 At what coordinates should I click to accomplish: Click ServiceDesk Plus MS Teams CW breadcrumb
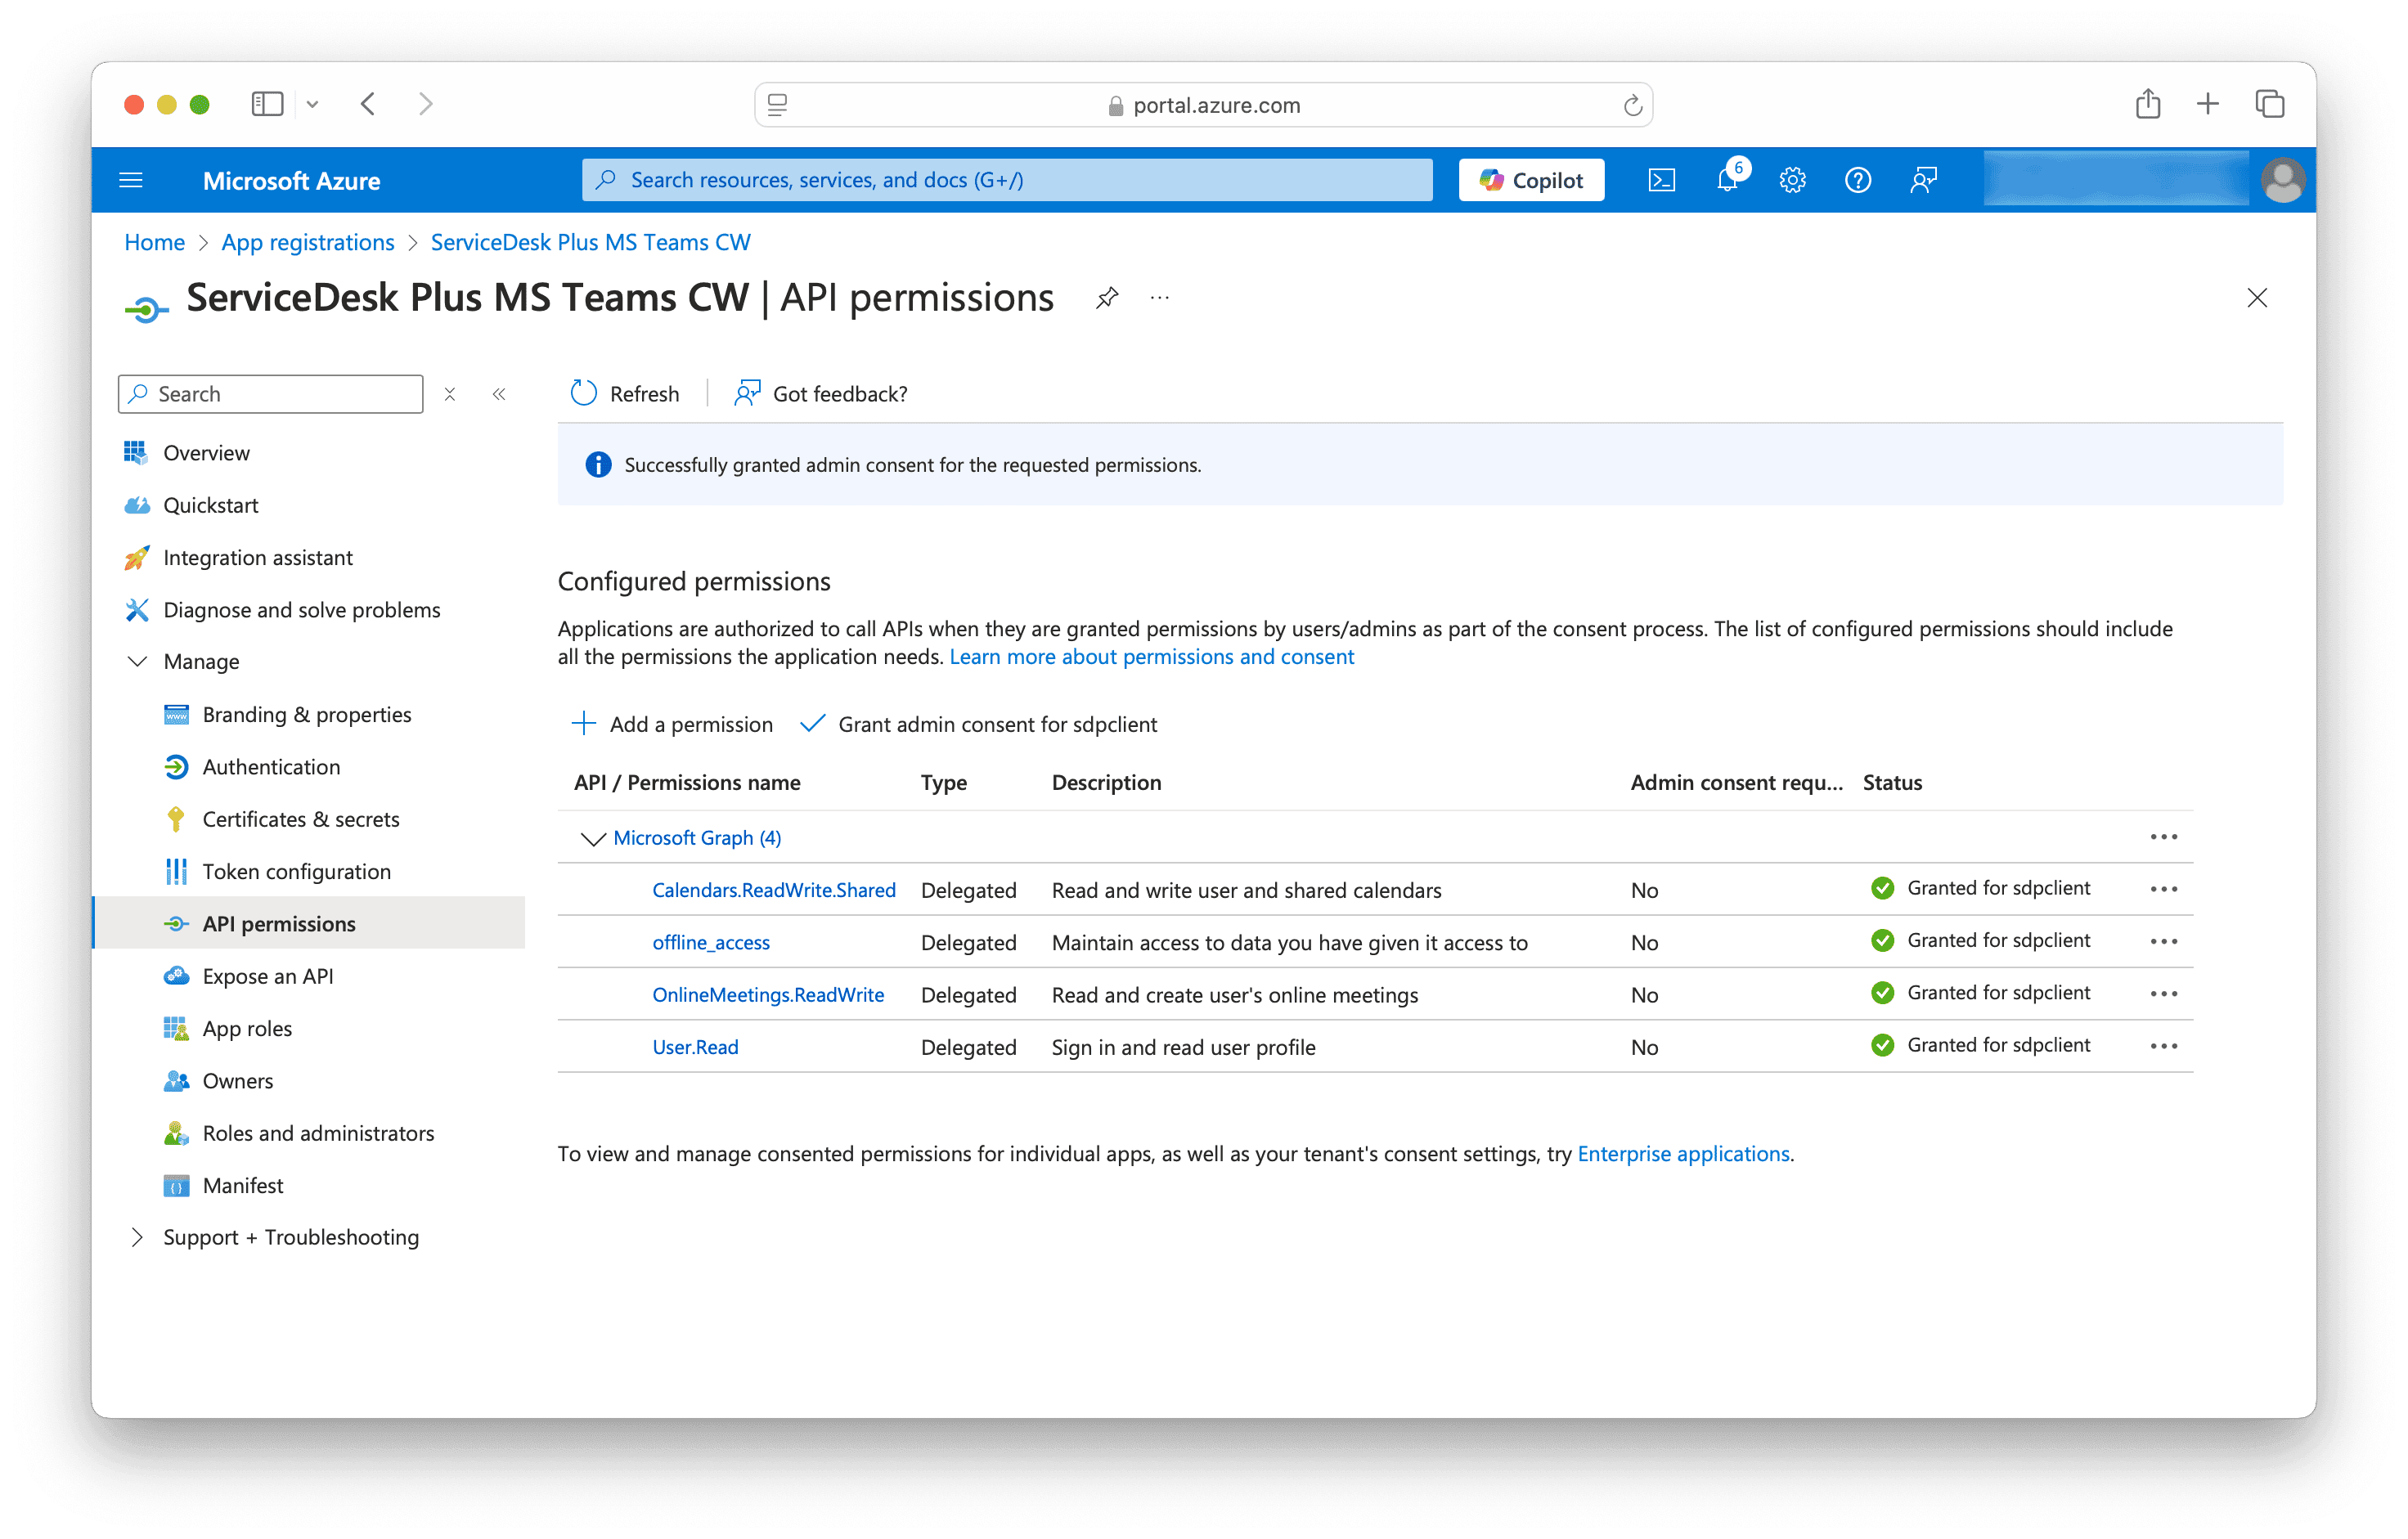(x=590, y=242)
